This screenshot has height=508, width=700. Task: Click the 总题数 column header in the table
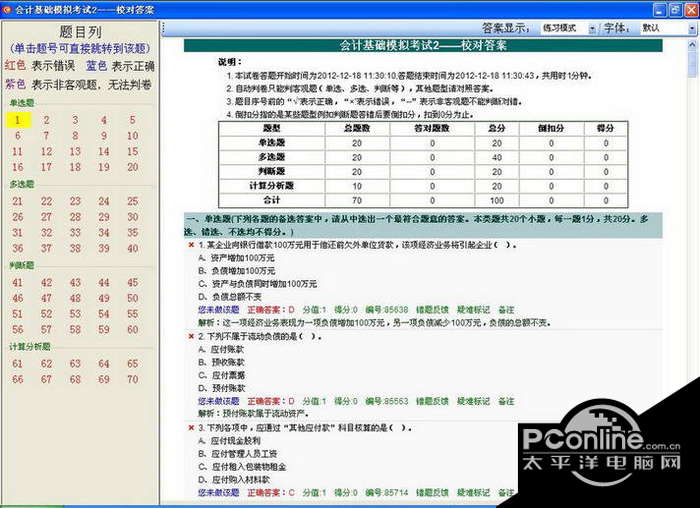click(357, 128)
